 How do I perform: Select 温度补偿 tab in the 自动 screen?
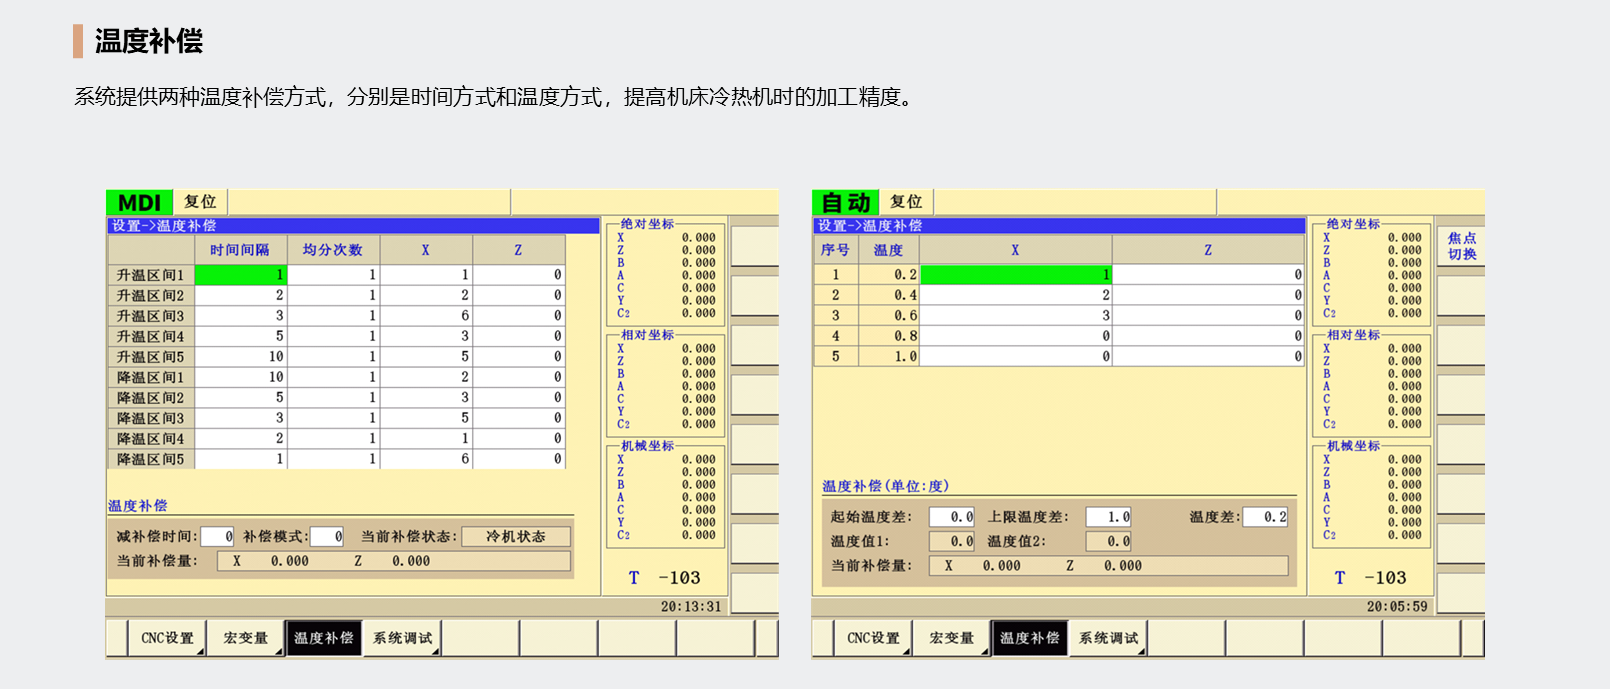(x=1029, y=638)
